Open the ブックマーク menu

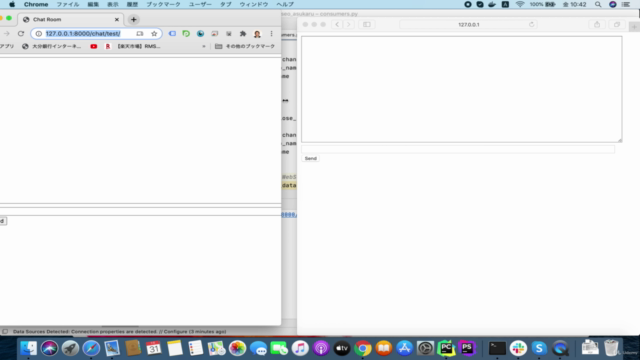click(163, 4)
